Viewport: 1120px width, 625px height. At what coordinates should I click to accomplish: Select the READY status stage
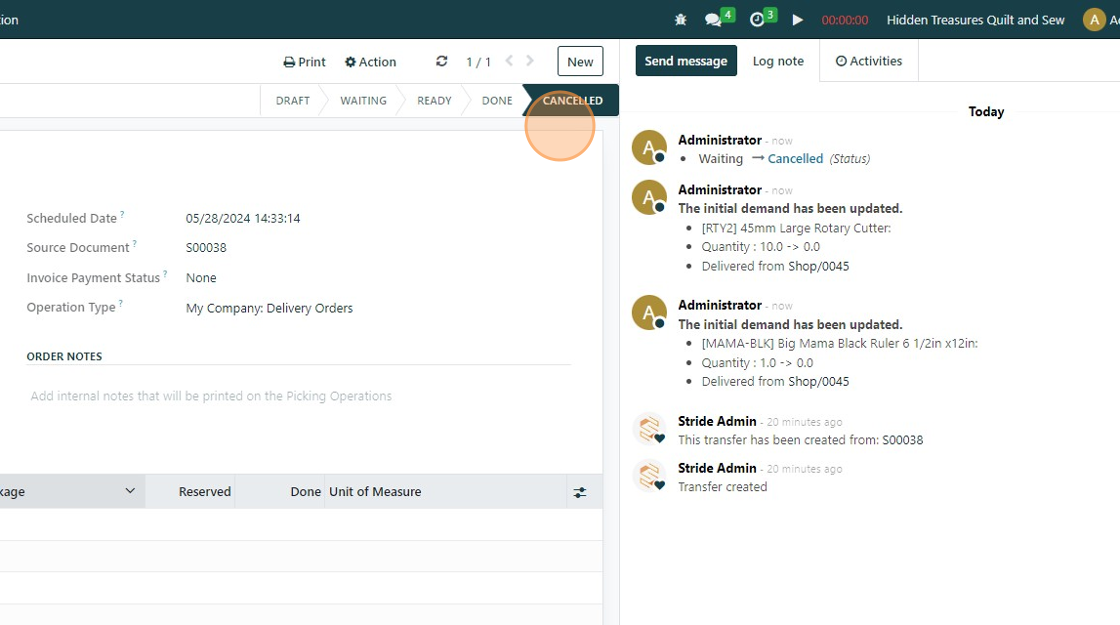434,101
